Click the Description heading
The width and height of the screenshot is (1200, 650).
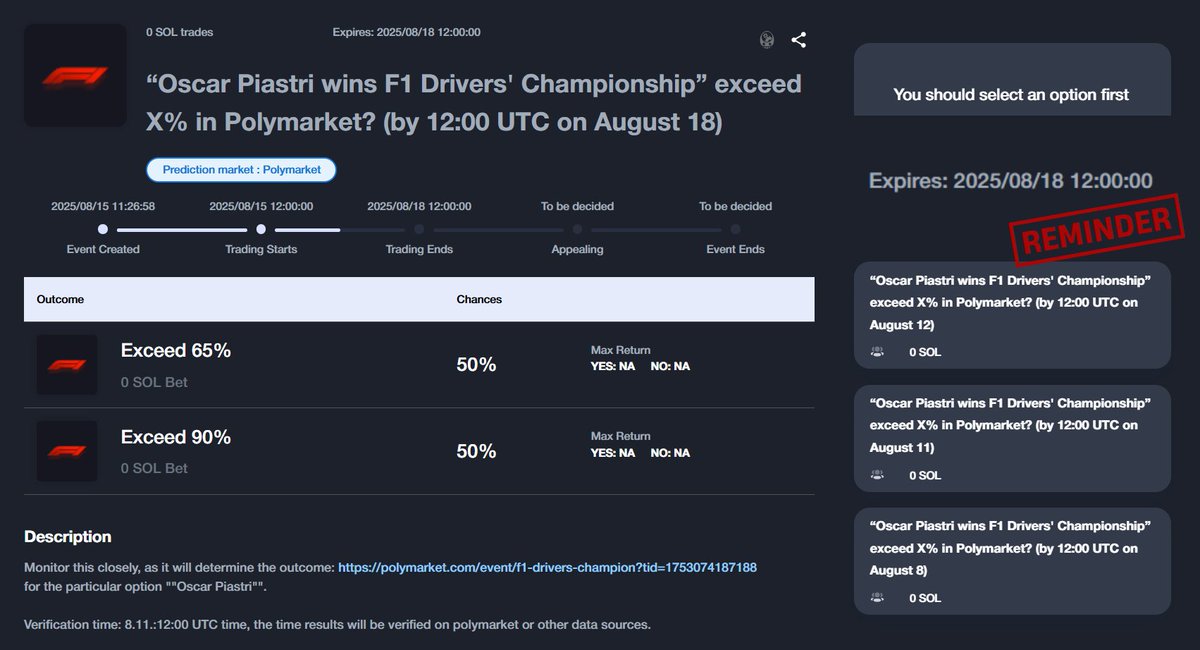click(67, 537)
